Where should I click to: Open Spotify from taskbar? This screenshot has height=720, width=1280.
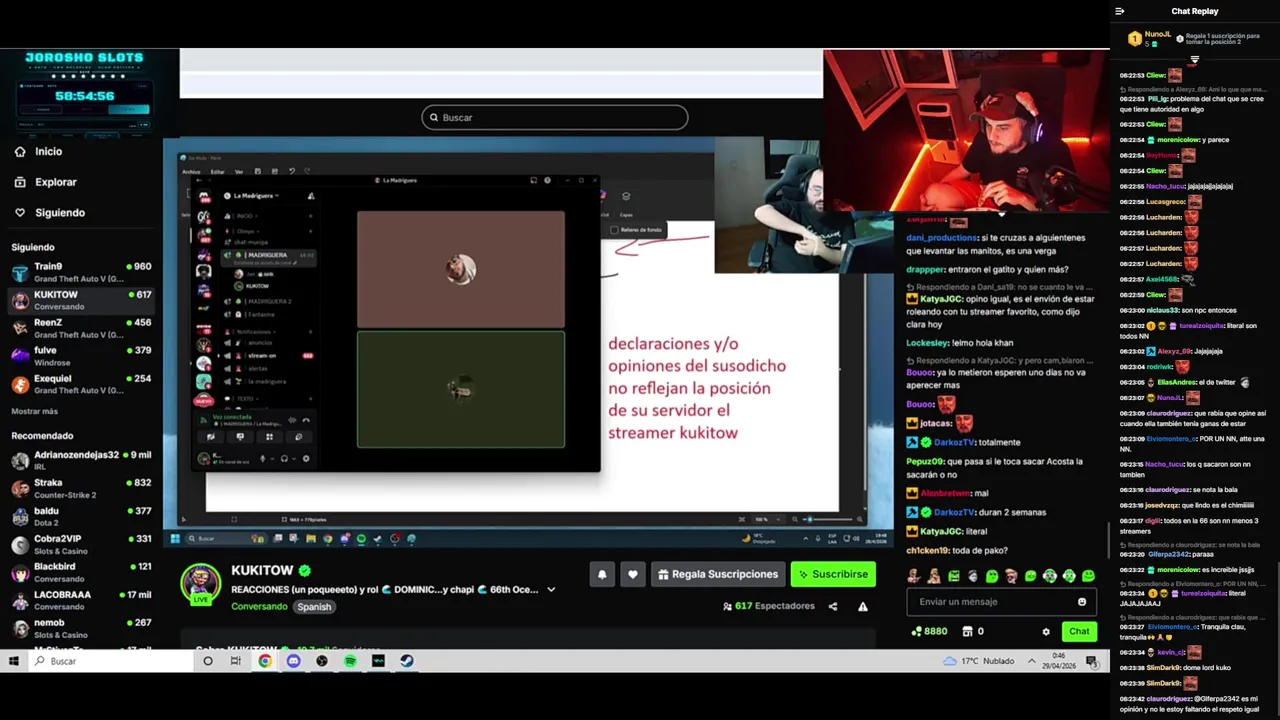(350, 661)
